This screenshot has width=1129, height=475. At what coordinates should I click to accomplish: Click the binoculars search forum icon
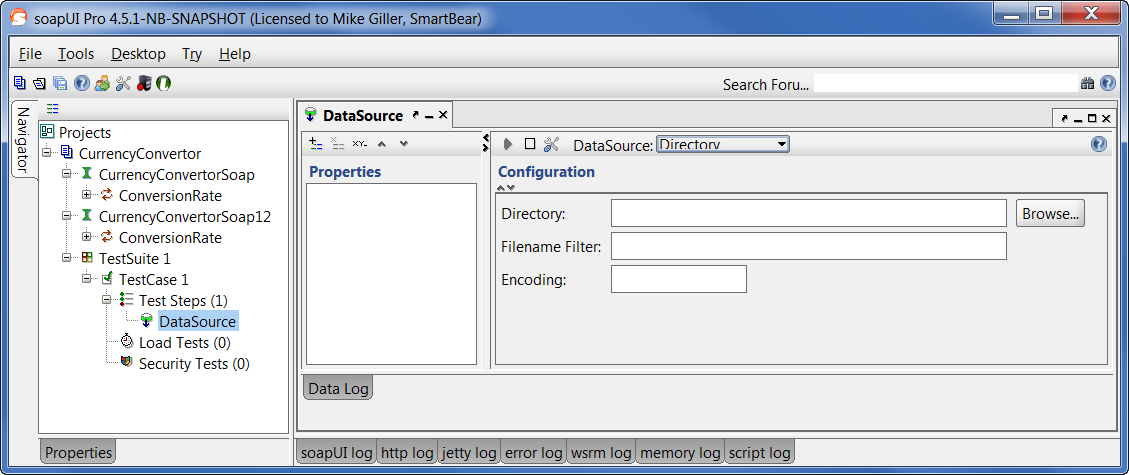[x=1088, y=84]
